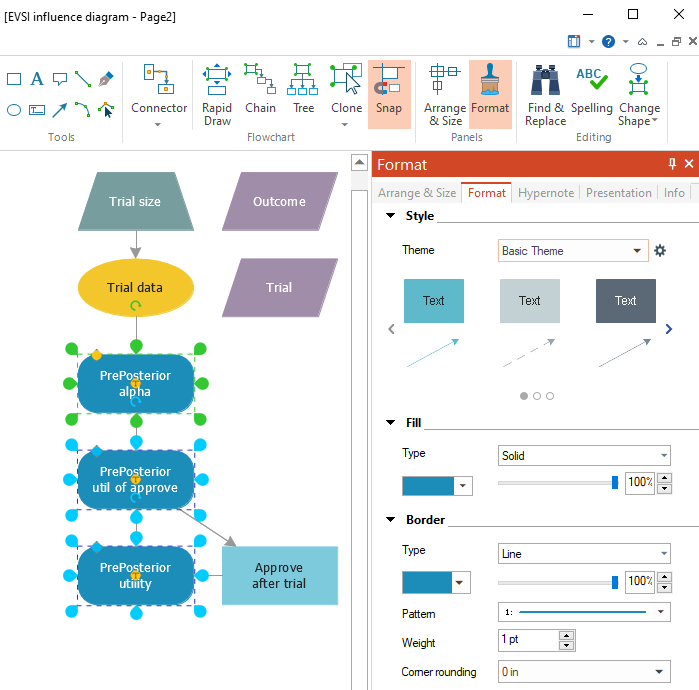Toggle Snap on or off
The width and height of the screenshot is (699, 690).
[389, 94]
